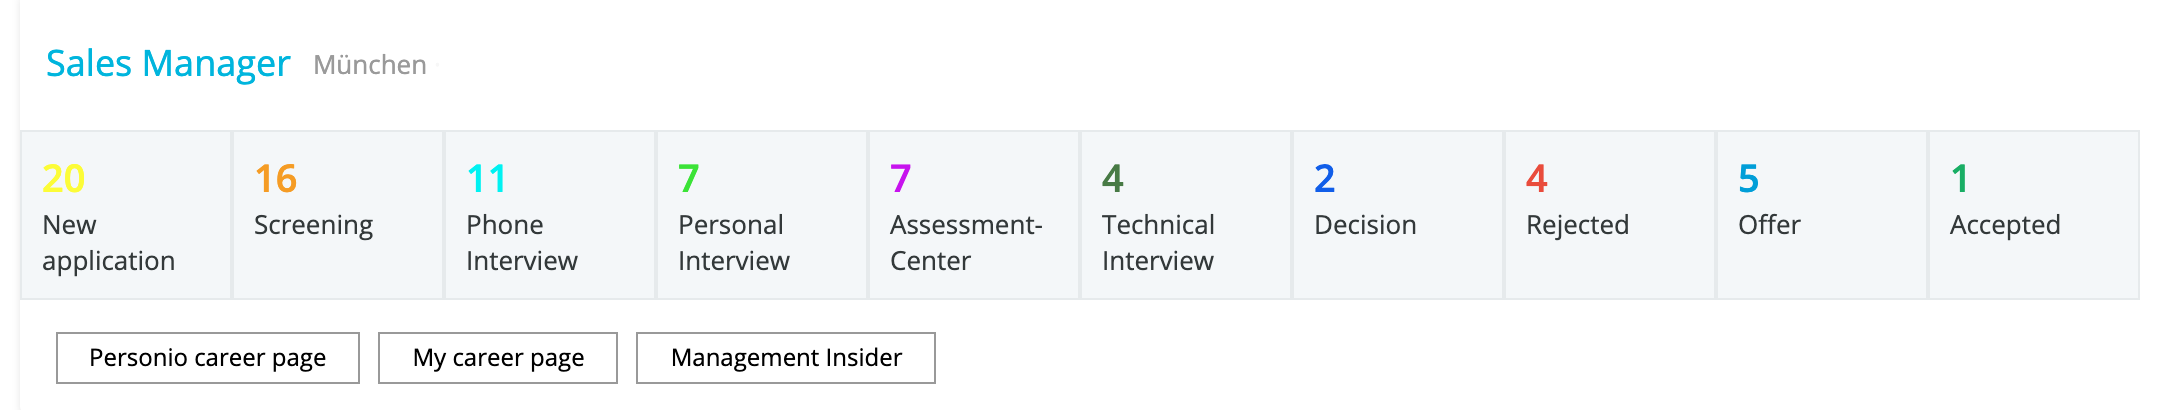This screenshot has width=2162, height=410.
Task: Open the Sales Manager job title link
Action: click(x=168, y=64)
